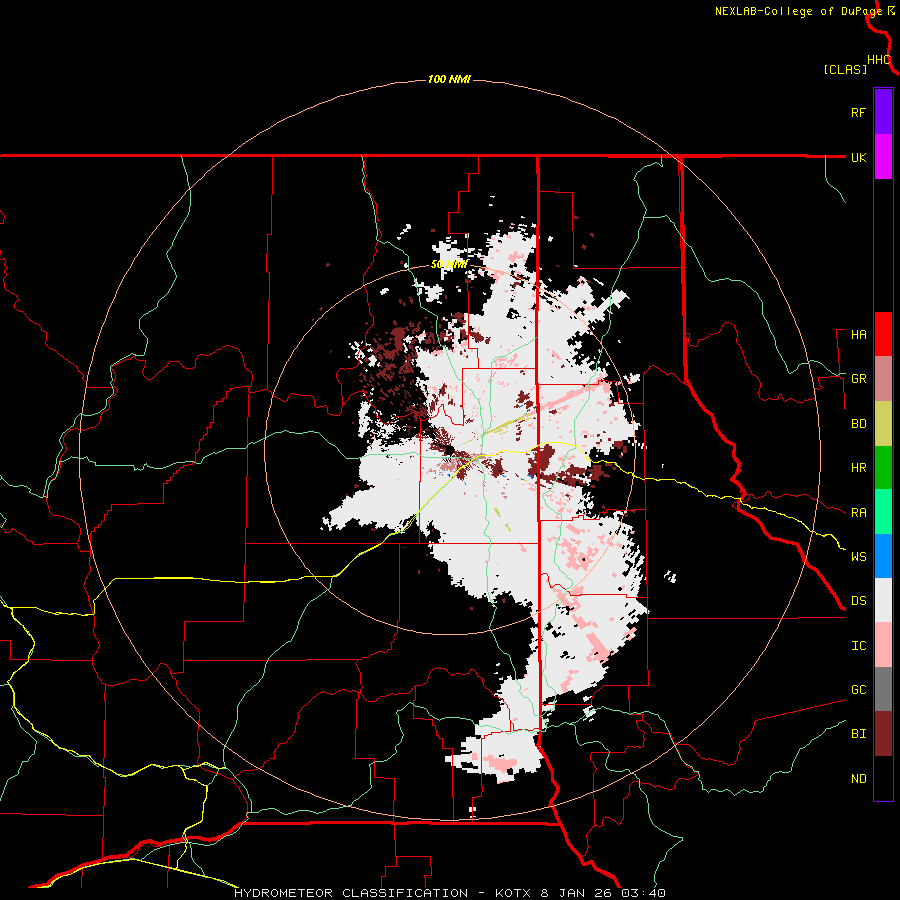The height and width of the screenshot is (900, 900).
Task: Click the BD yellow-green legend swatch
Action: click(x=883, y=423)
